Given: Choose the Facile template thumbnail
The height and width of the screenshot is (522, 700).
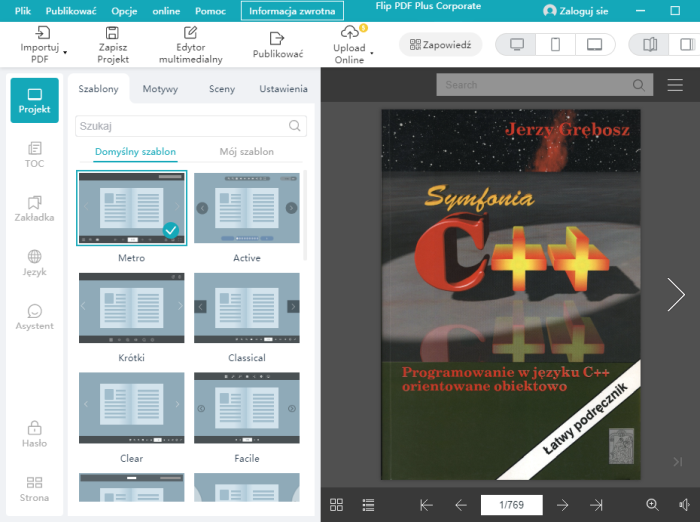Looking at the screenshot, I should point(247,408).
